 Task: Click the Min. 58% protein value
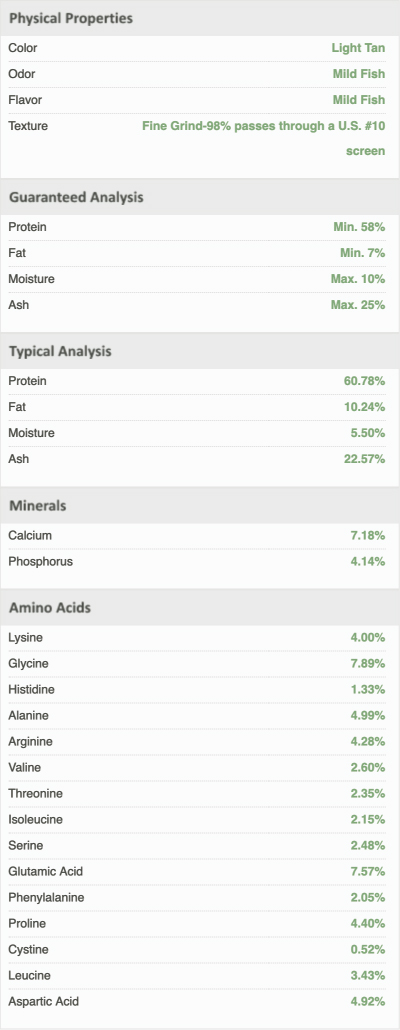(x=359, y=227)
